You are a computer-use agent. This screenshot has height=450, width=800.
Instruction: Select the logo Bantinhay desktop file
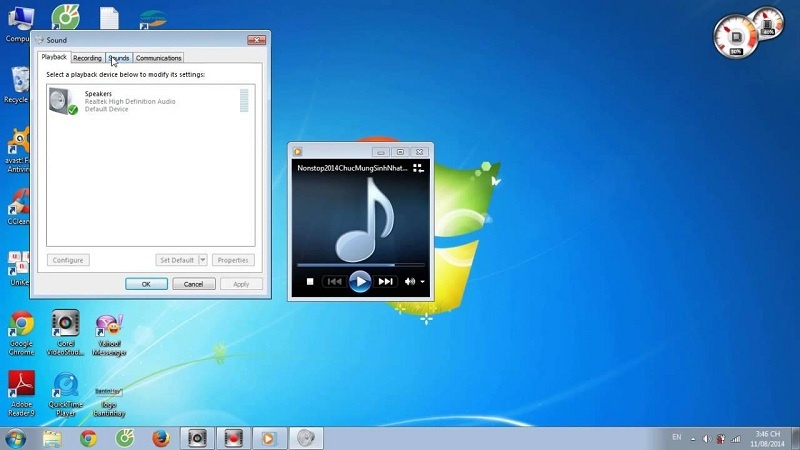point(109,401)
